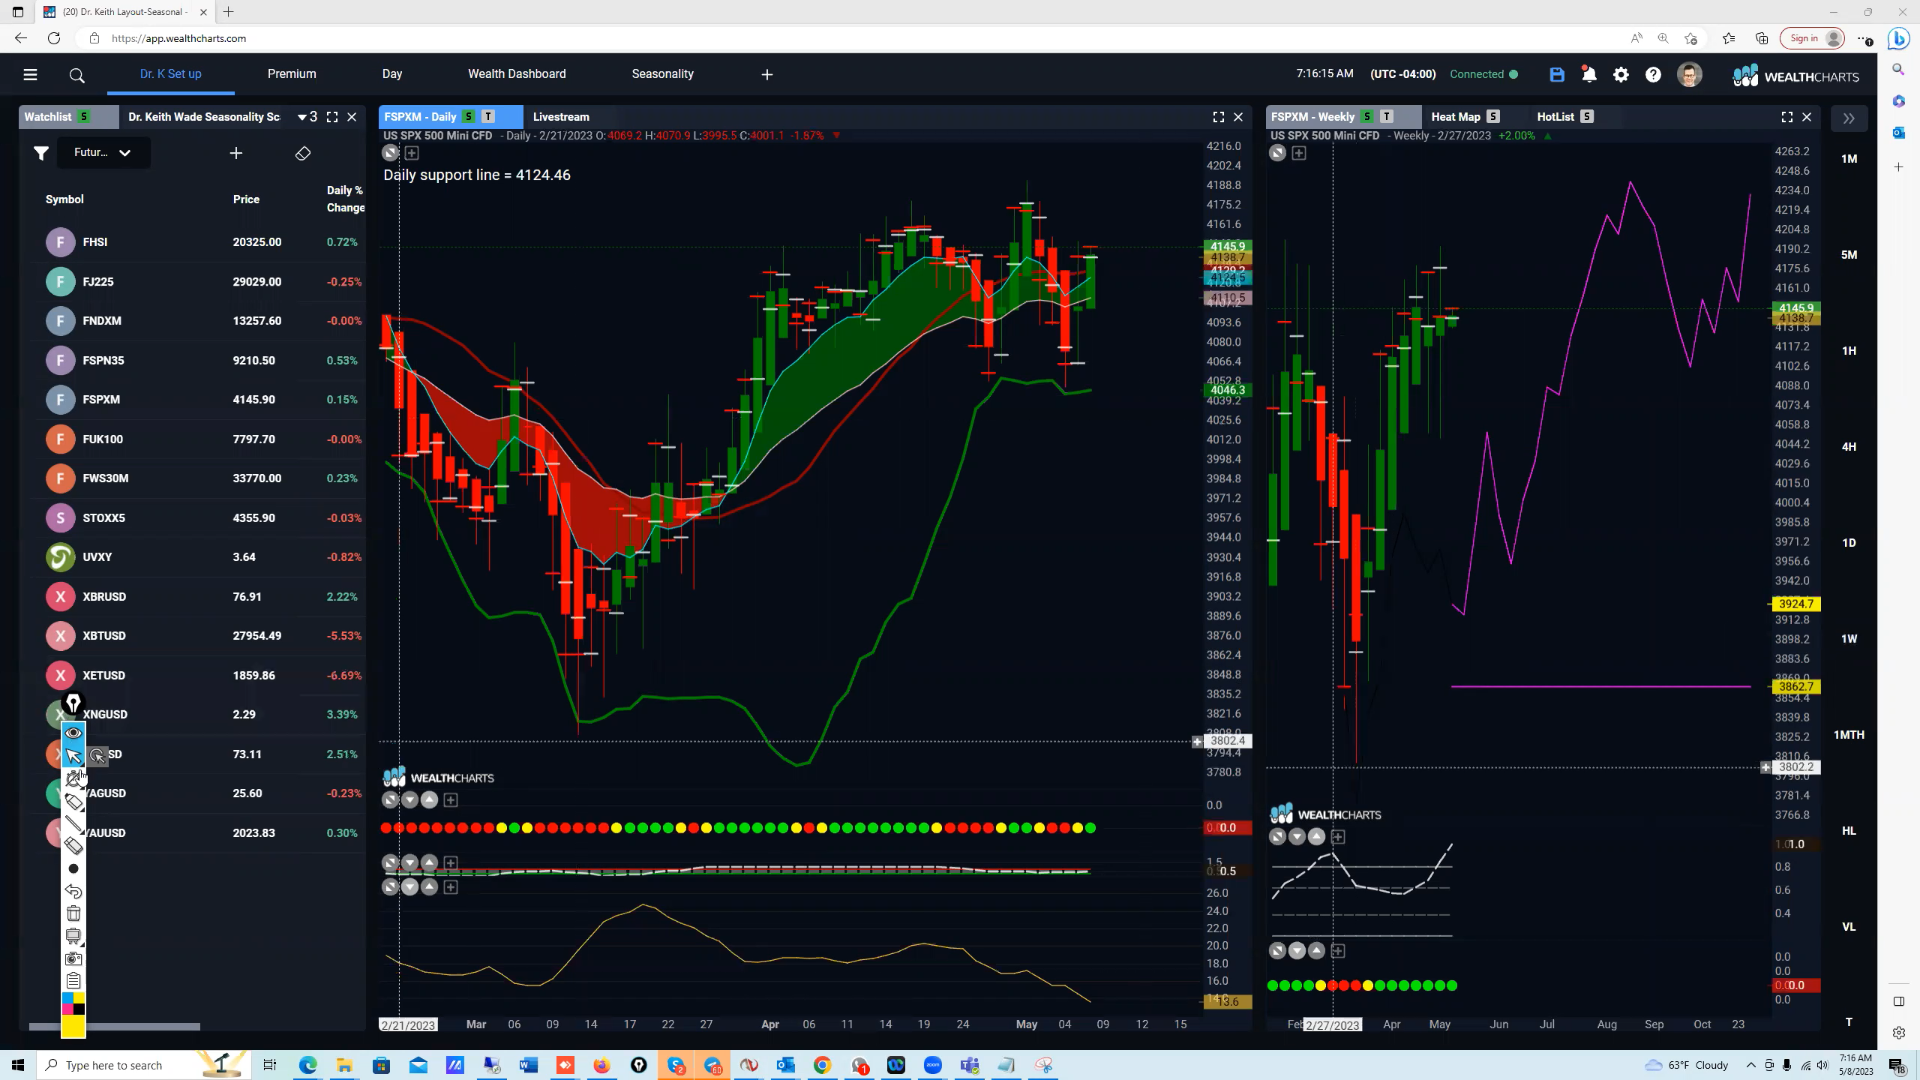Switch to the Day layout tab
Screen dimensions: 1920x1080
click(392, 74)
